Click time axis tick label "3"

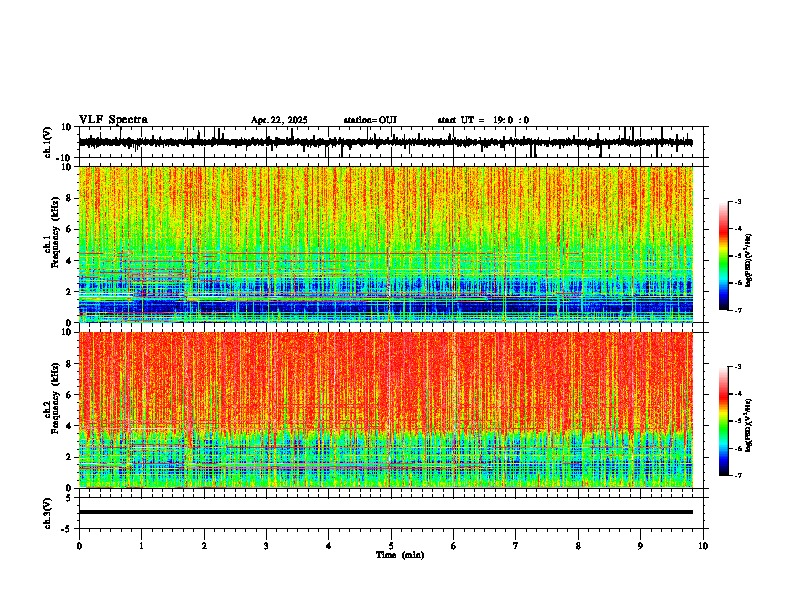(266, 546)
